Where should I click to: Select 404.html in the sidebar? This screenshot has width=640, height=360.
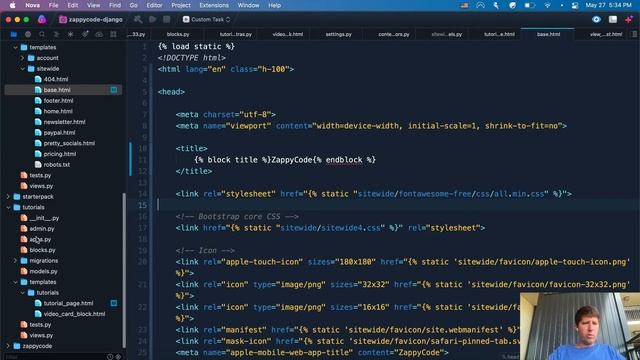pyautogui.click(x=56, y=79)
